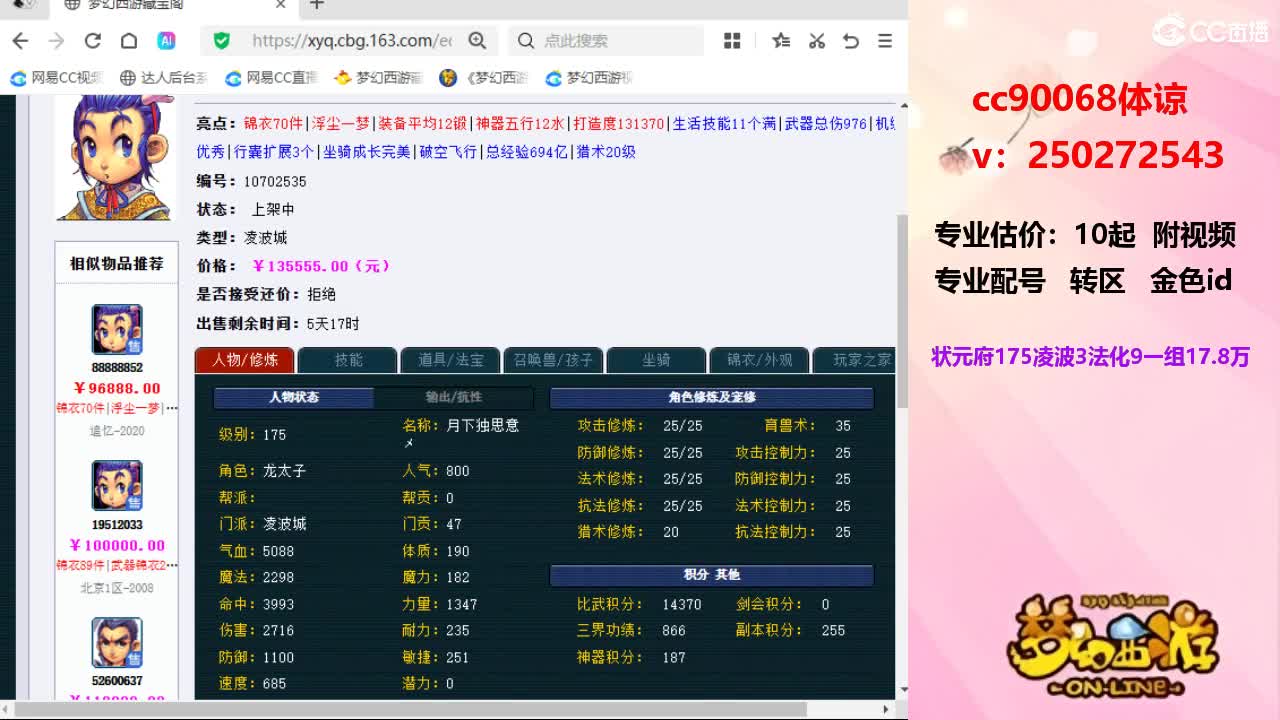Click the highlight tag 锦衣70件
This screenshot has width=1280, height=720.
coord(273,124)
